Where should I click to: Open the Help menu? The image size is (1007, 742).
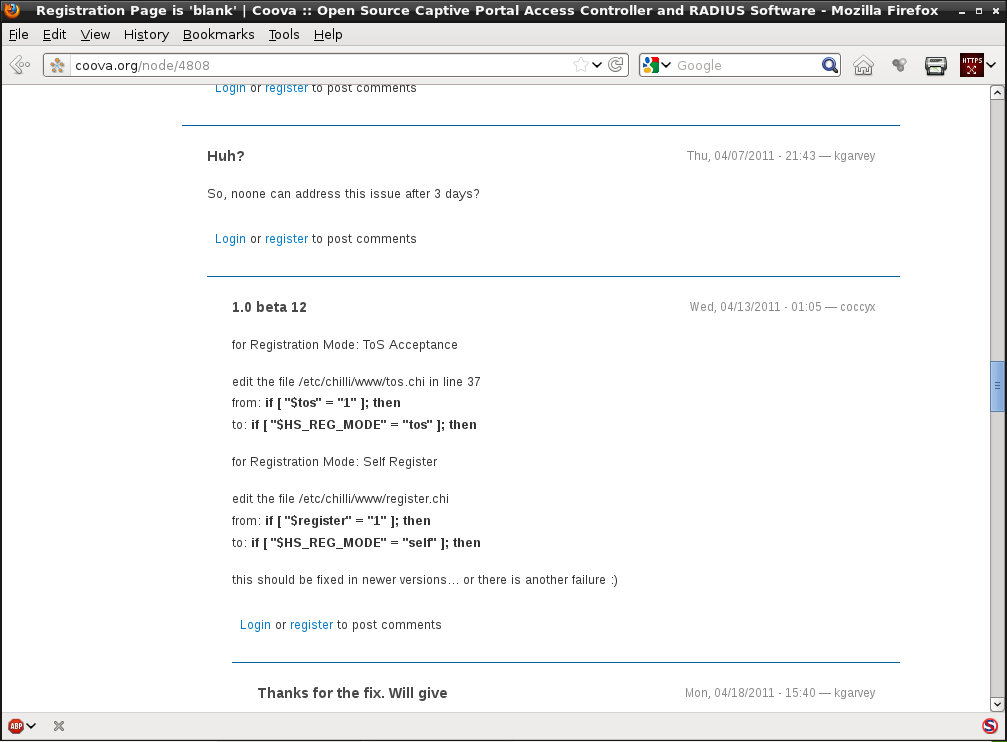328,35
